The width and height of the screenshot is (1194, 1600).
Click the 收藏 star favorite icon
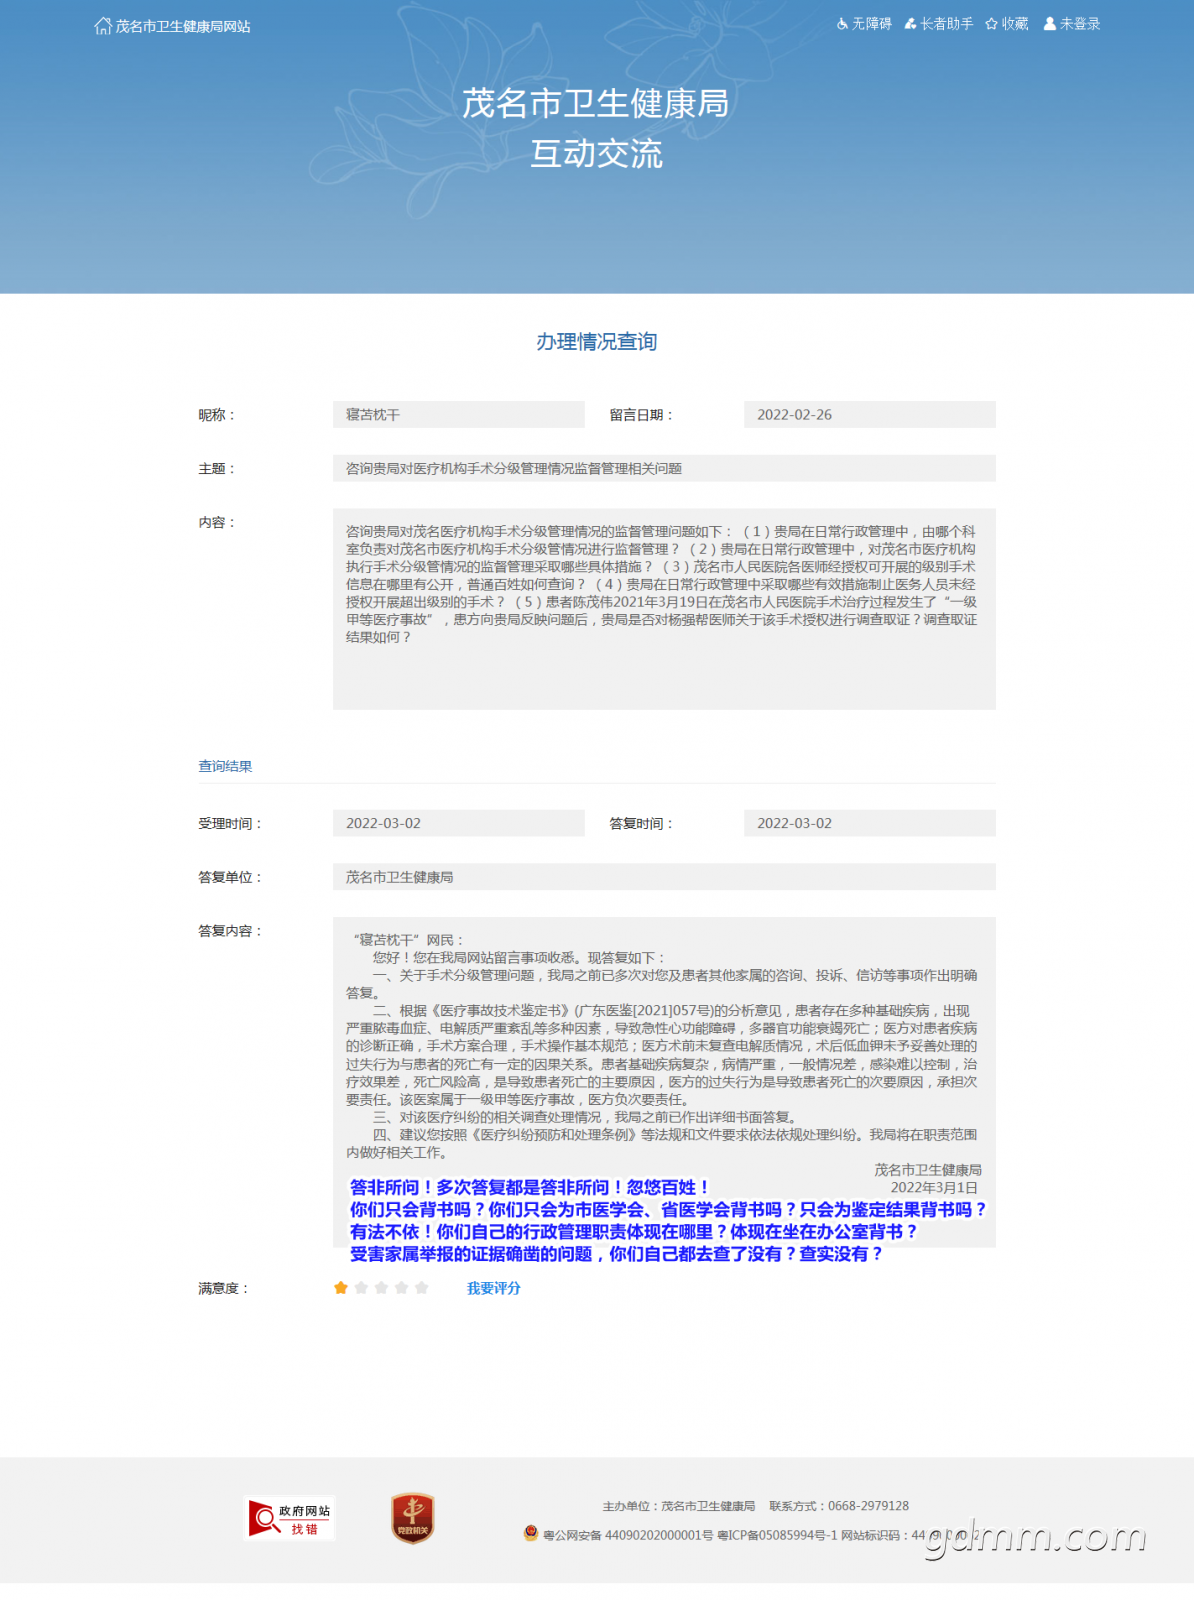tap(991, 24)
